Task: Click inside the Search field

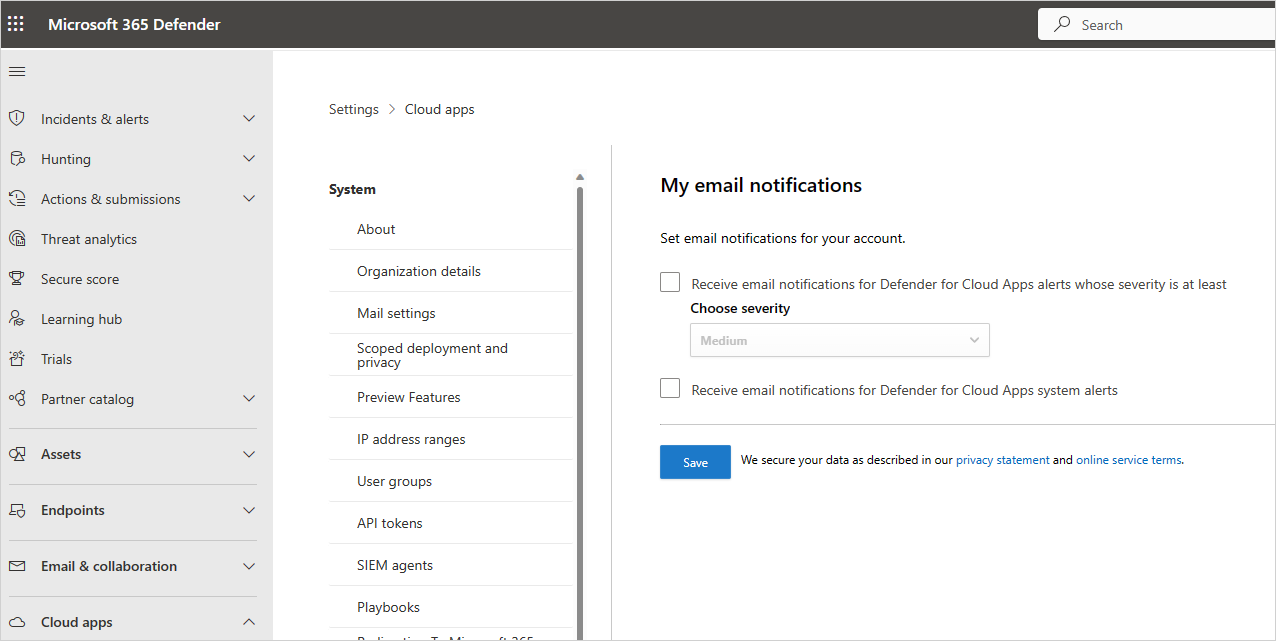Action: [x=1150, y=23]
